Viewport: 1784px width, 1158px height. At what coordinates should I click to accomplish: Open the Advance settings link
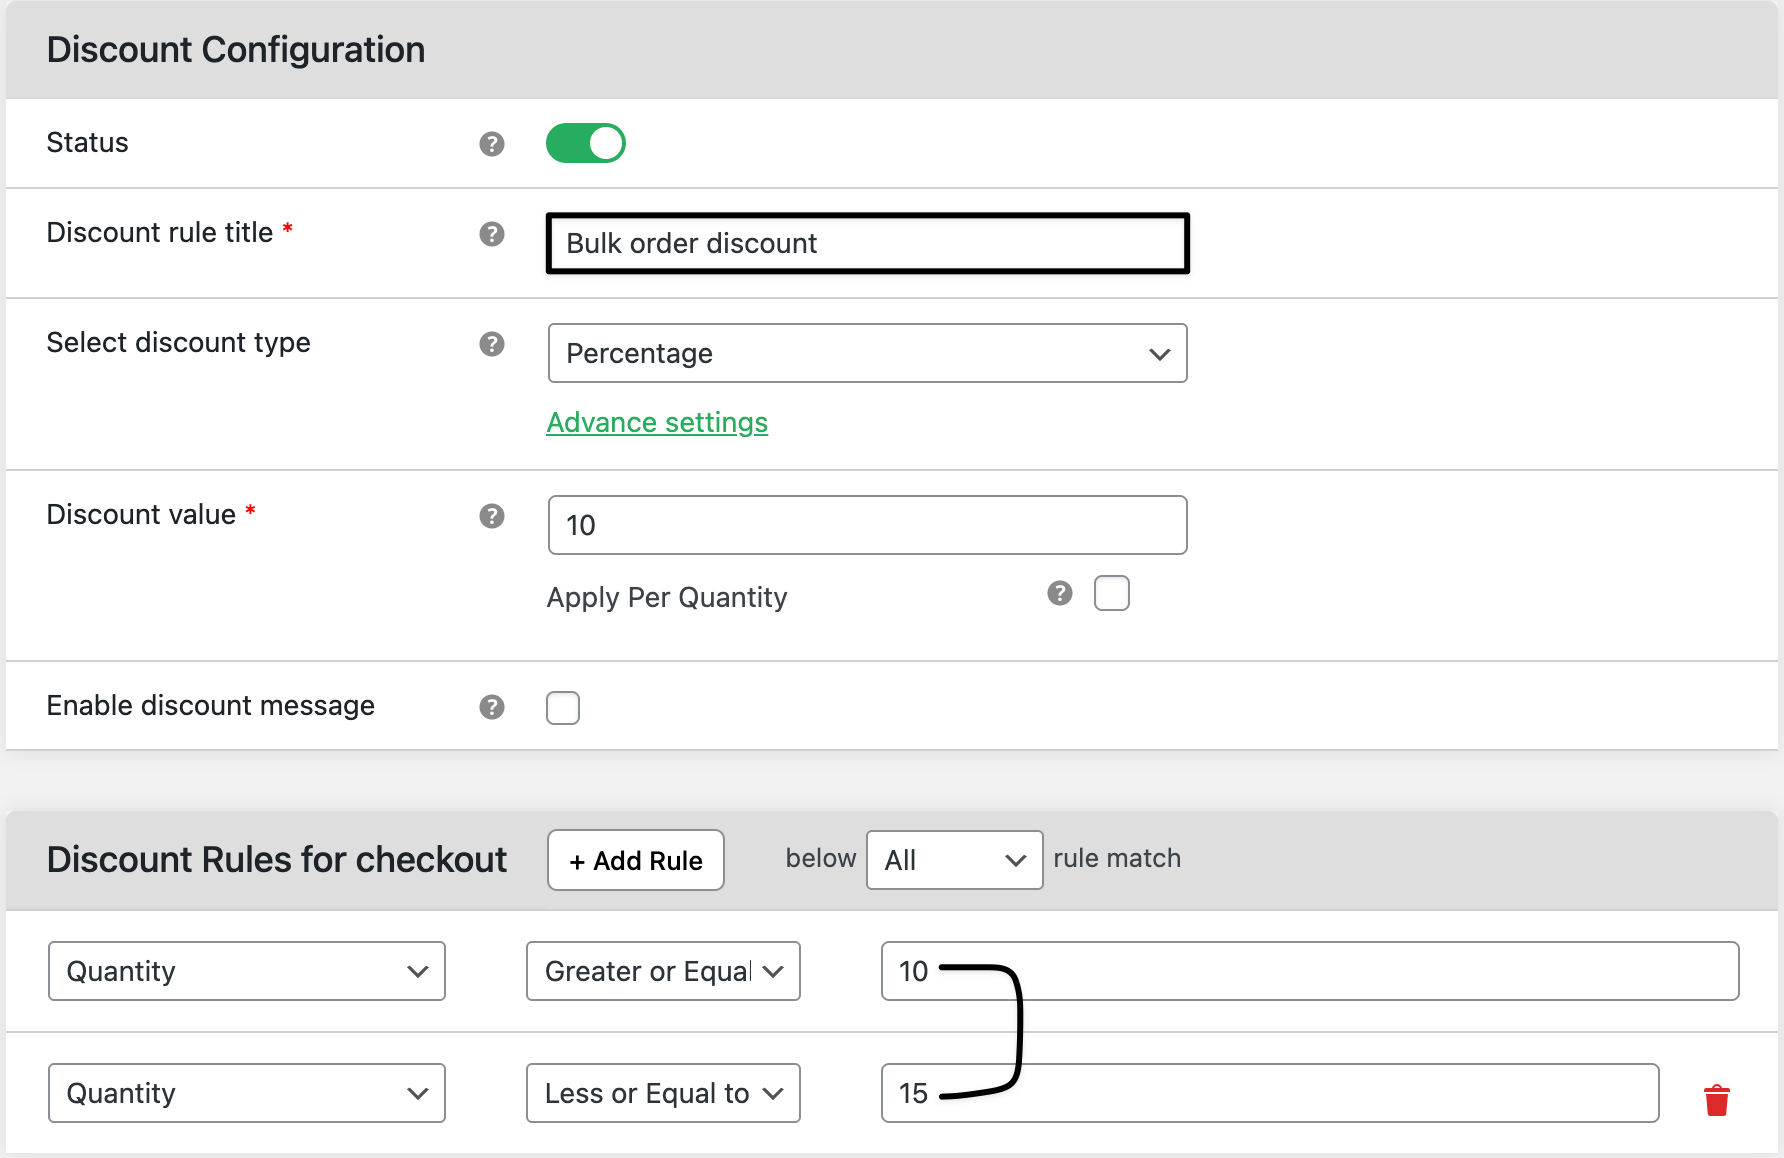click(657, 422)
